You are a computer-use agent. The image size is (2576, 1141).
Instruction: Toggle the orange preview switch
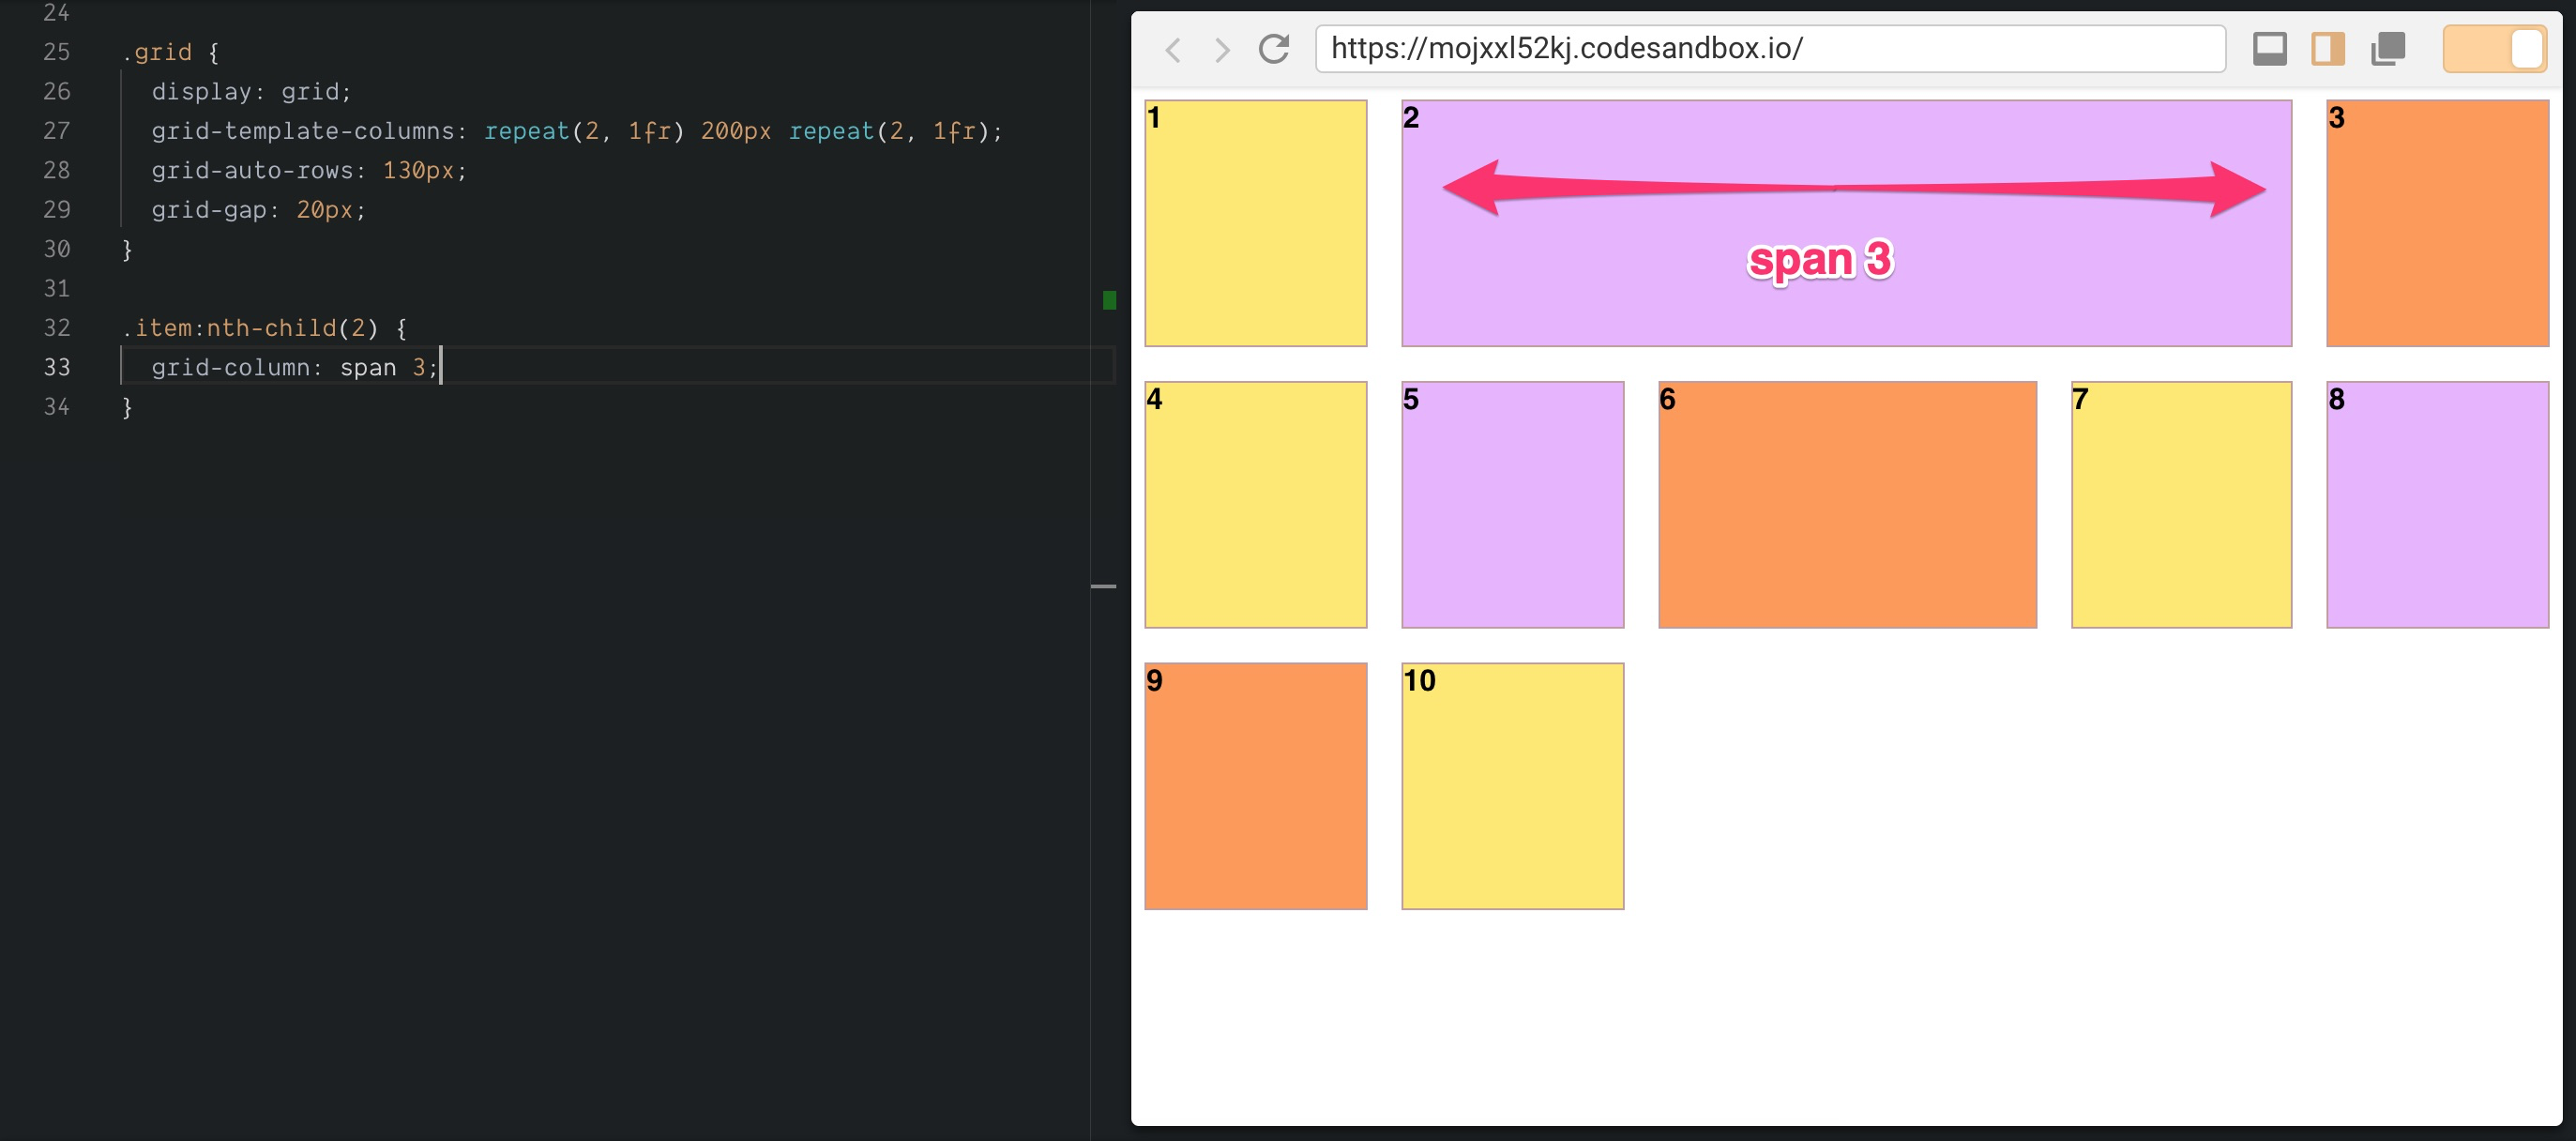click(2495, 49)
